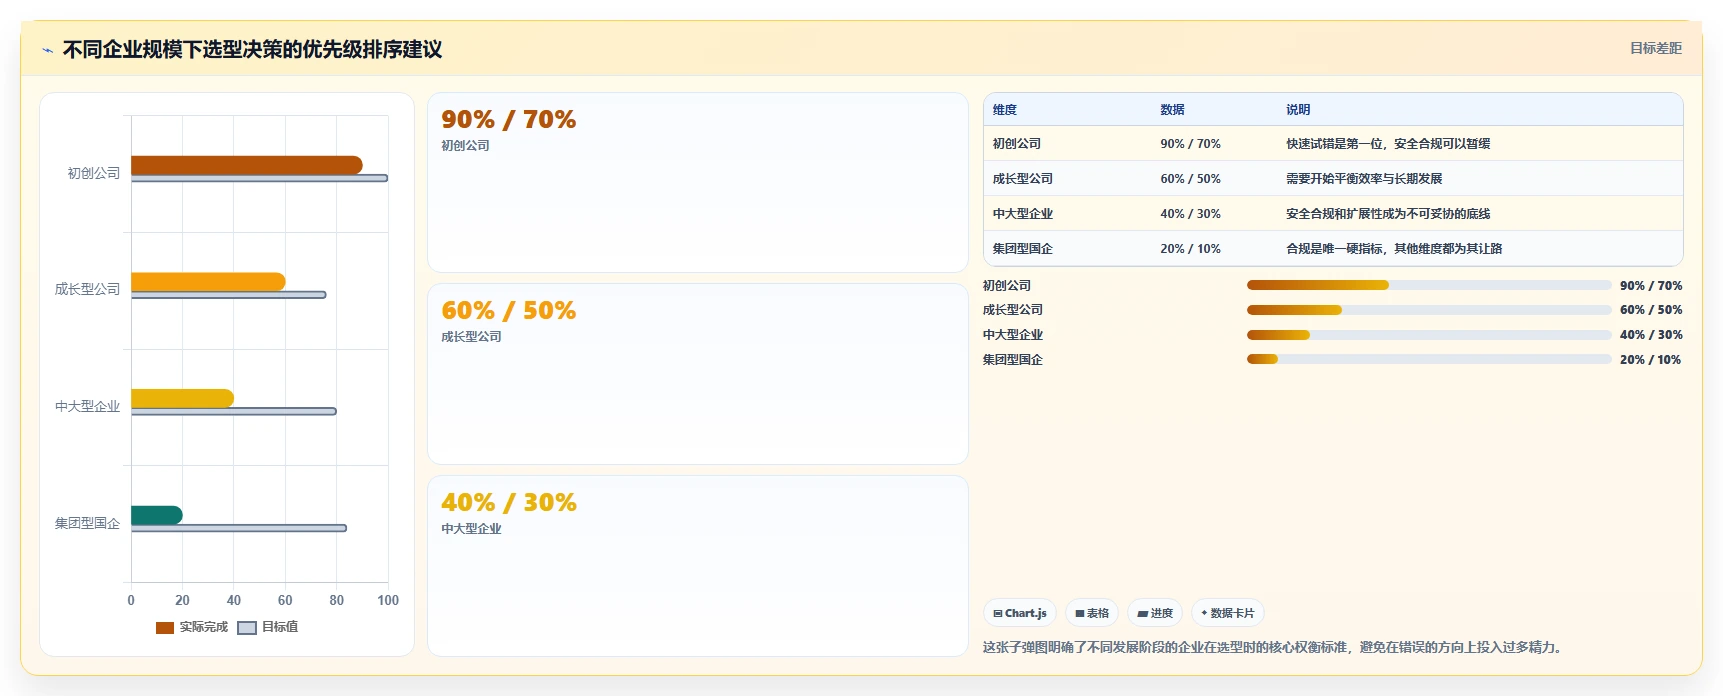1723x696 pixels.
Task: Click the footer sentence starting 这张子弹图明确了
Action: 1272,648
